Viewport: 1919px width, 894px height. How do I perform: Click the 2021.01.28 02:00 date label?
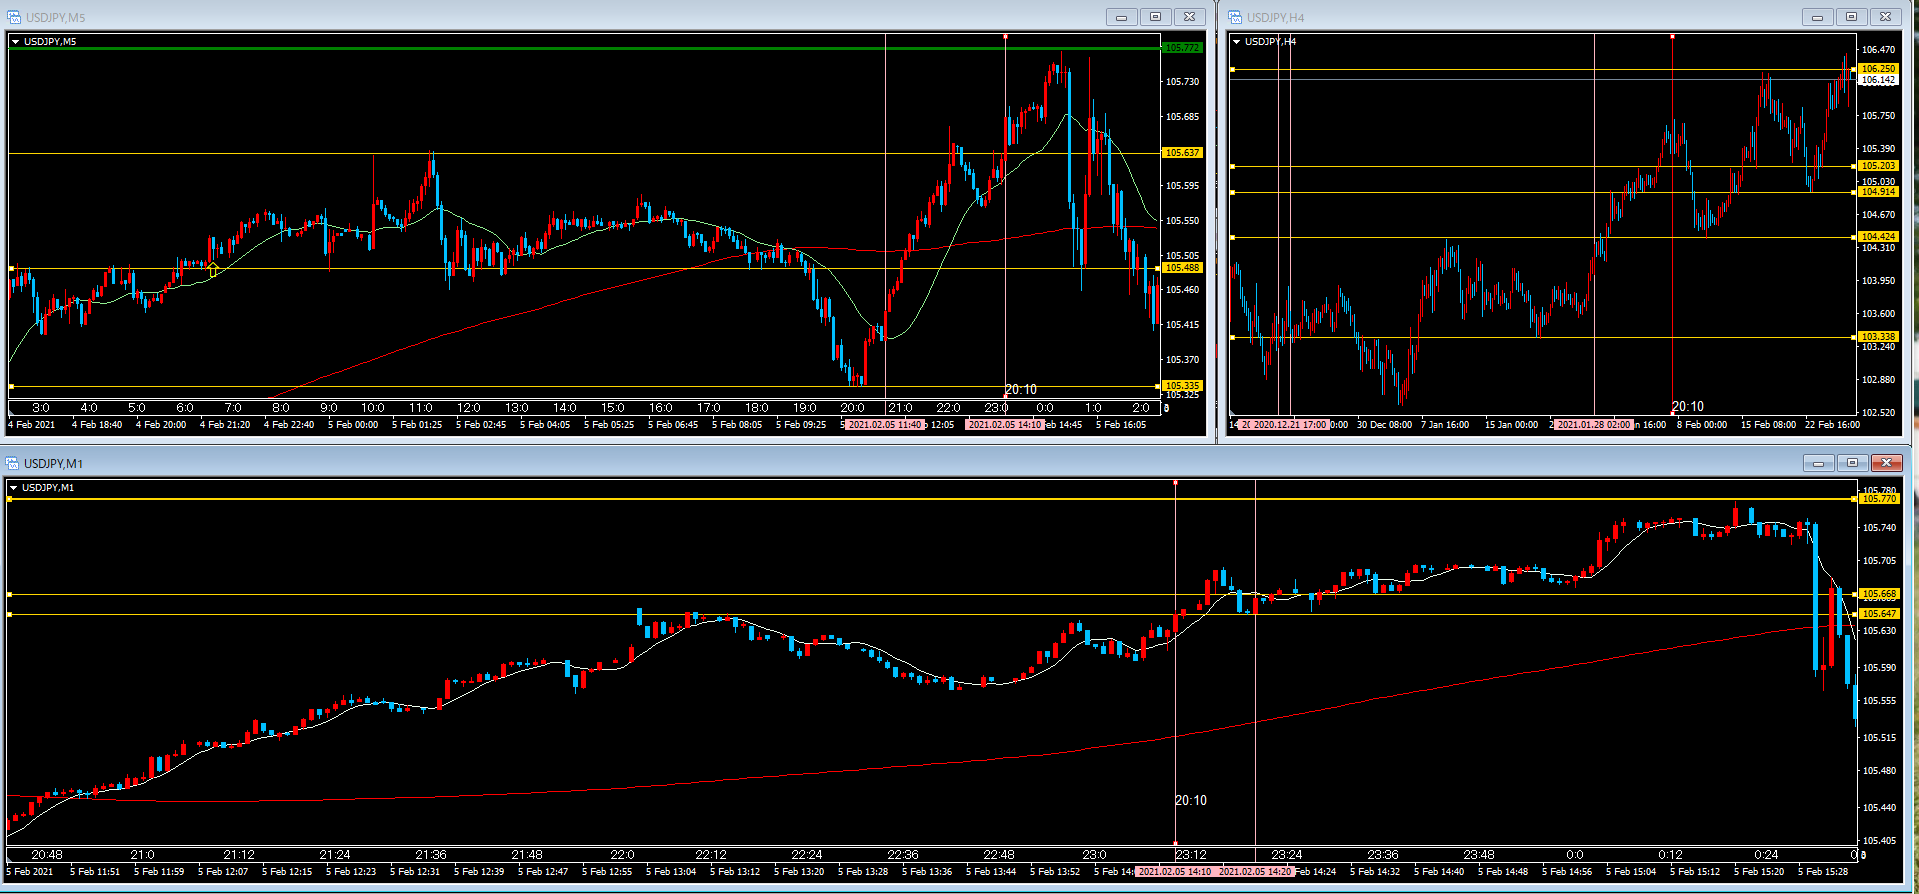[x=1594, y=425]
